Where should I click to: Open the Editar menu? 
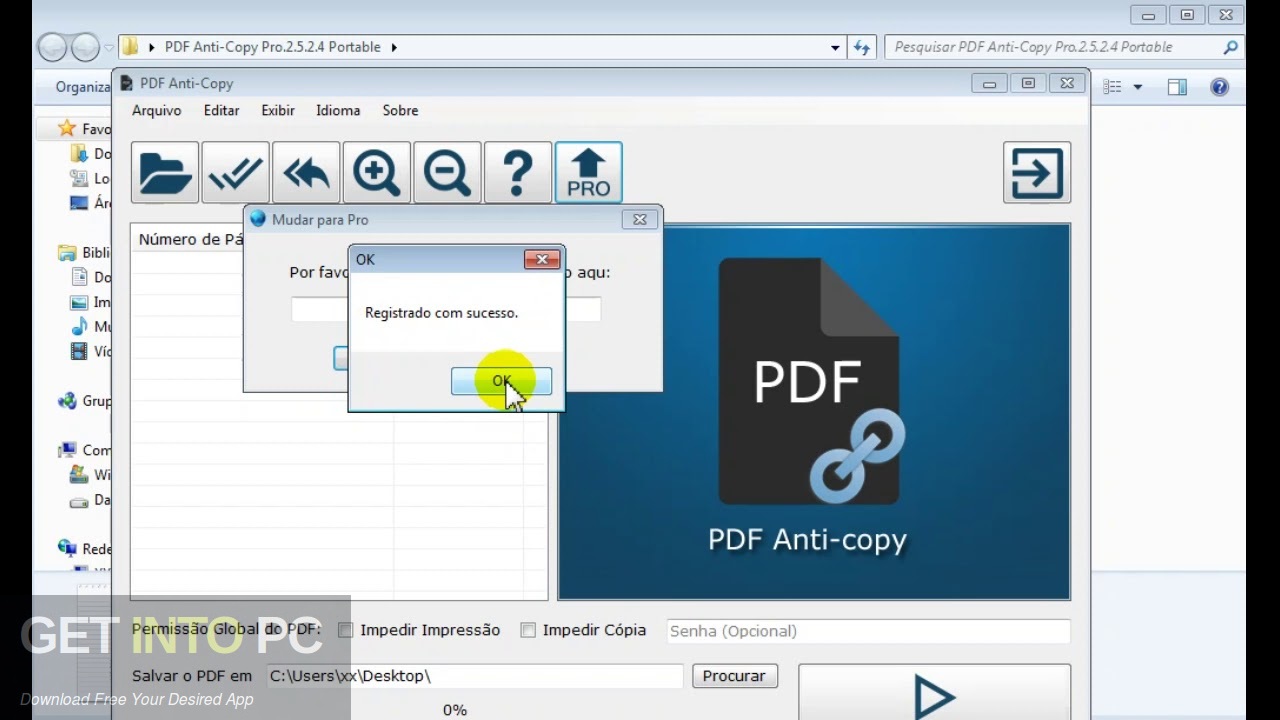(x=221, y=110)
